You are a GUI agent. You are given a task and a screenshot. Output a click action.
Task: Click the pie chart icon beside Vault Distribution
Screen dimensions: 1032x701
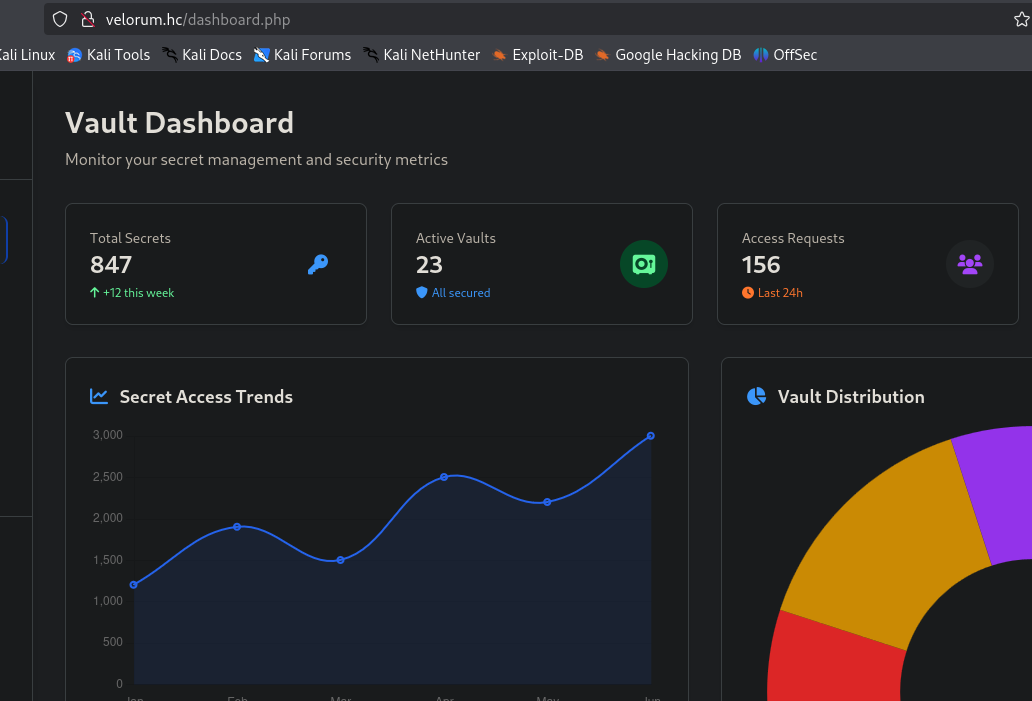(x=756, y=396)
